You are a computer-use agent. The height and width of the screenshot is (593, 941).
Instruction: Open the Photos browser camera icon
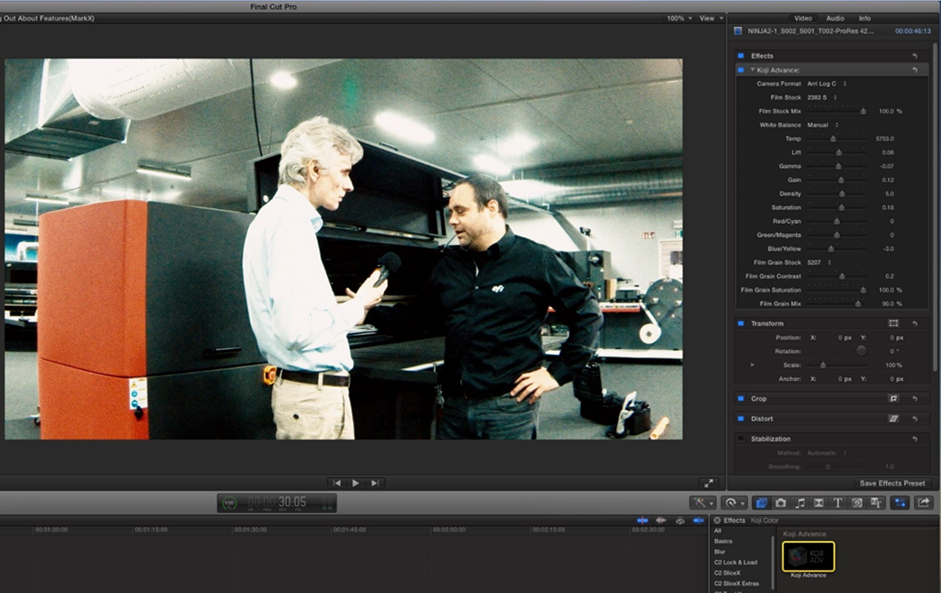tap(780, 503)
